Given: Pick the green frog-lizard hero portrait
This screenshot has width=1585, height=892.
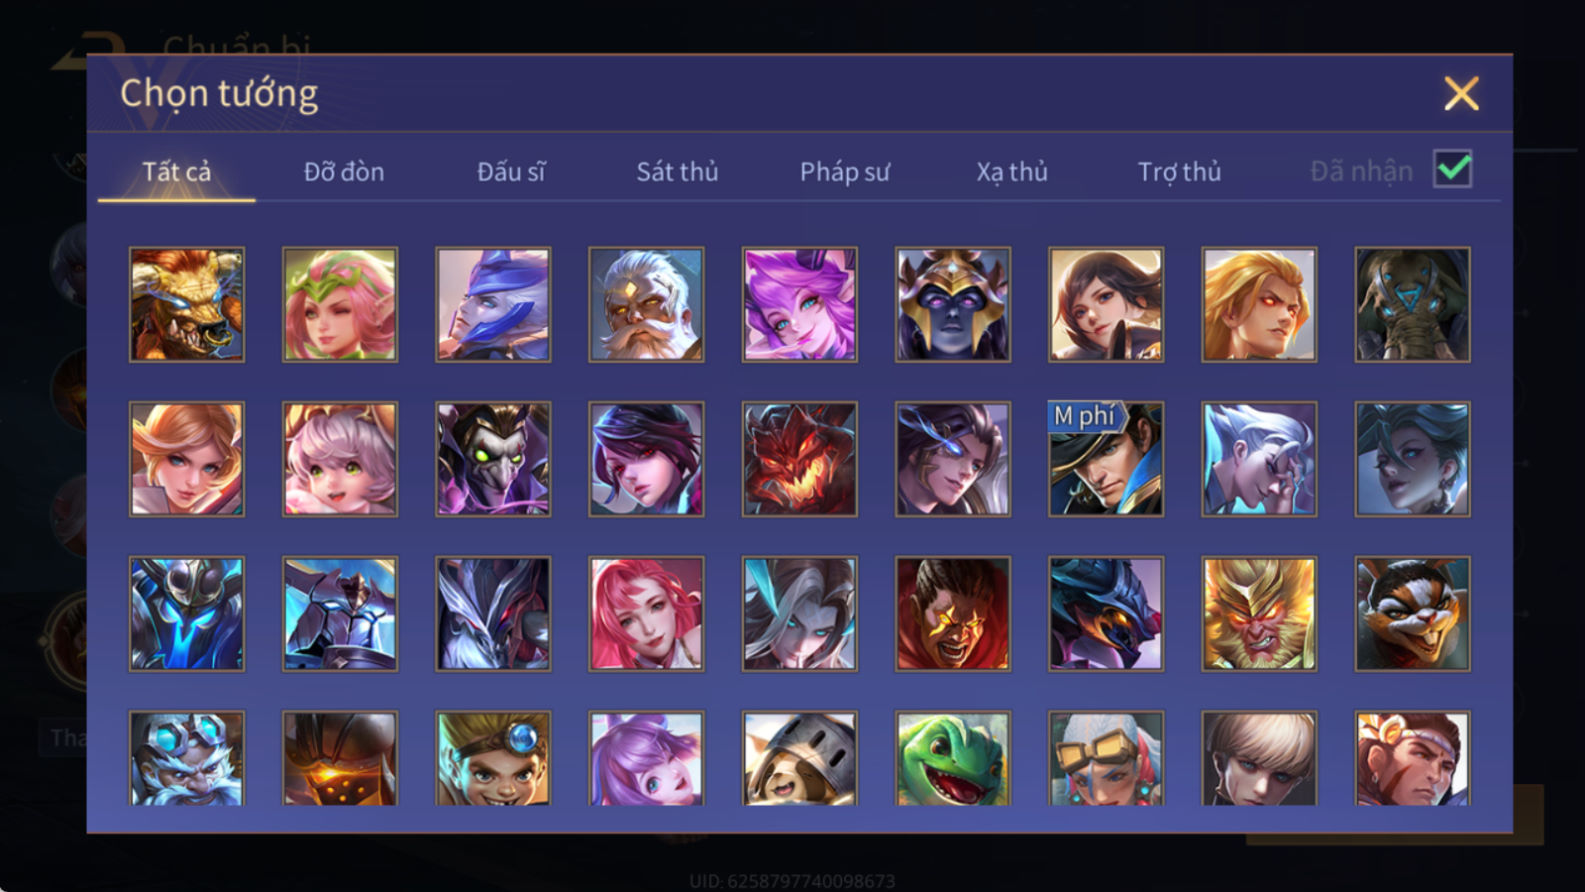Looking at the screenshot, I should click(x=953, y=759).
